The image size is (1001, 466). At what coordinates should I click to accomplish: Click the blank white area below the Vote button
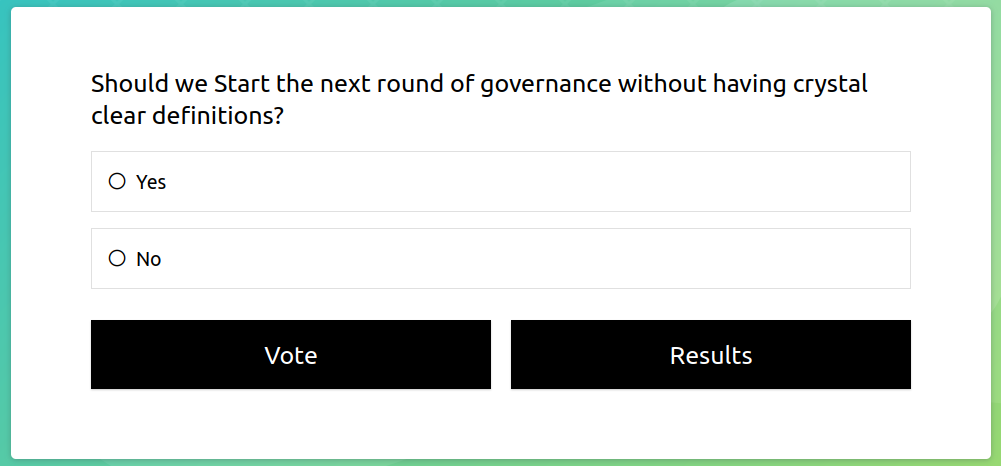click(x=290, y=422)
